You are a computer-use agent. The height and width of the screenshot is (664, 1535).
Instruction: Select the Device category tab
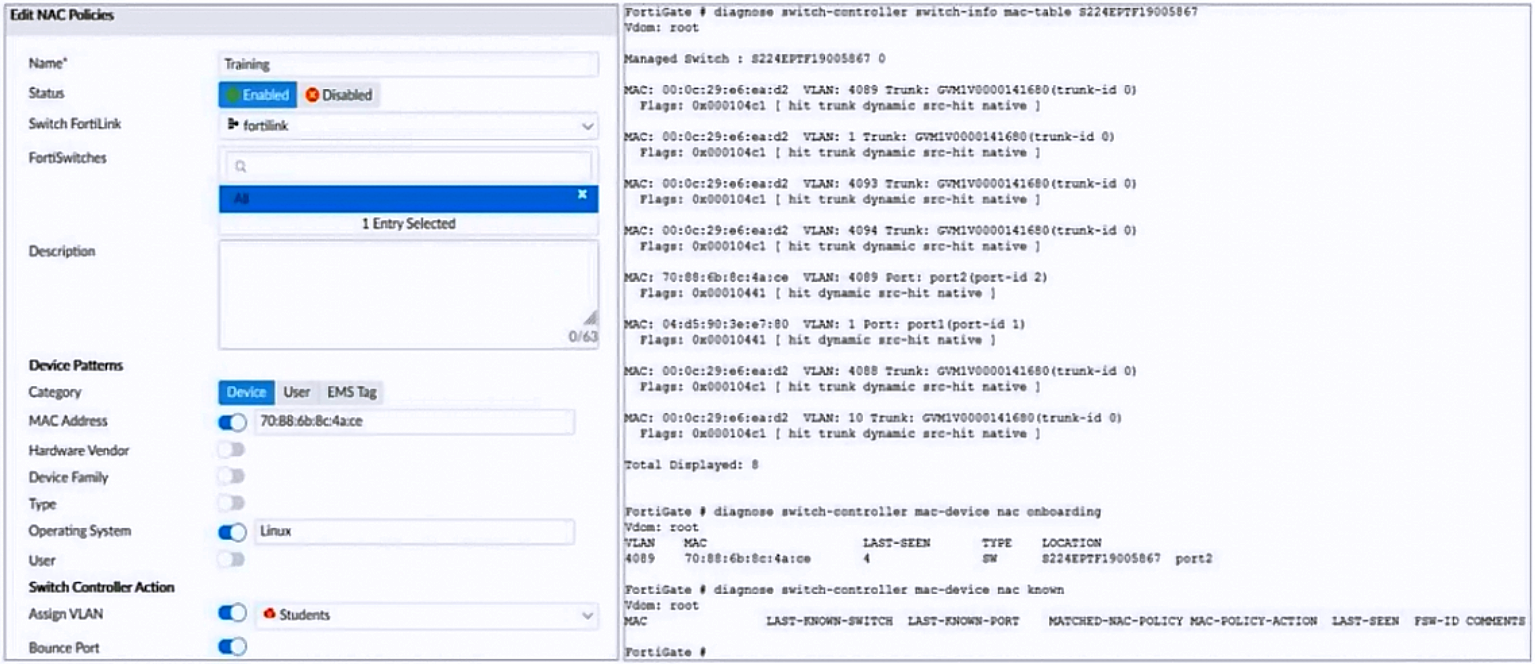click(246, 392)
